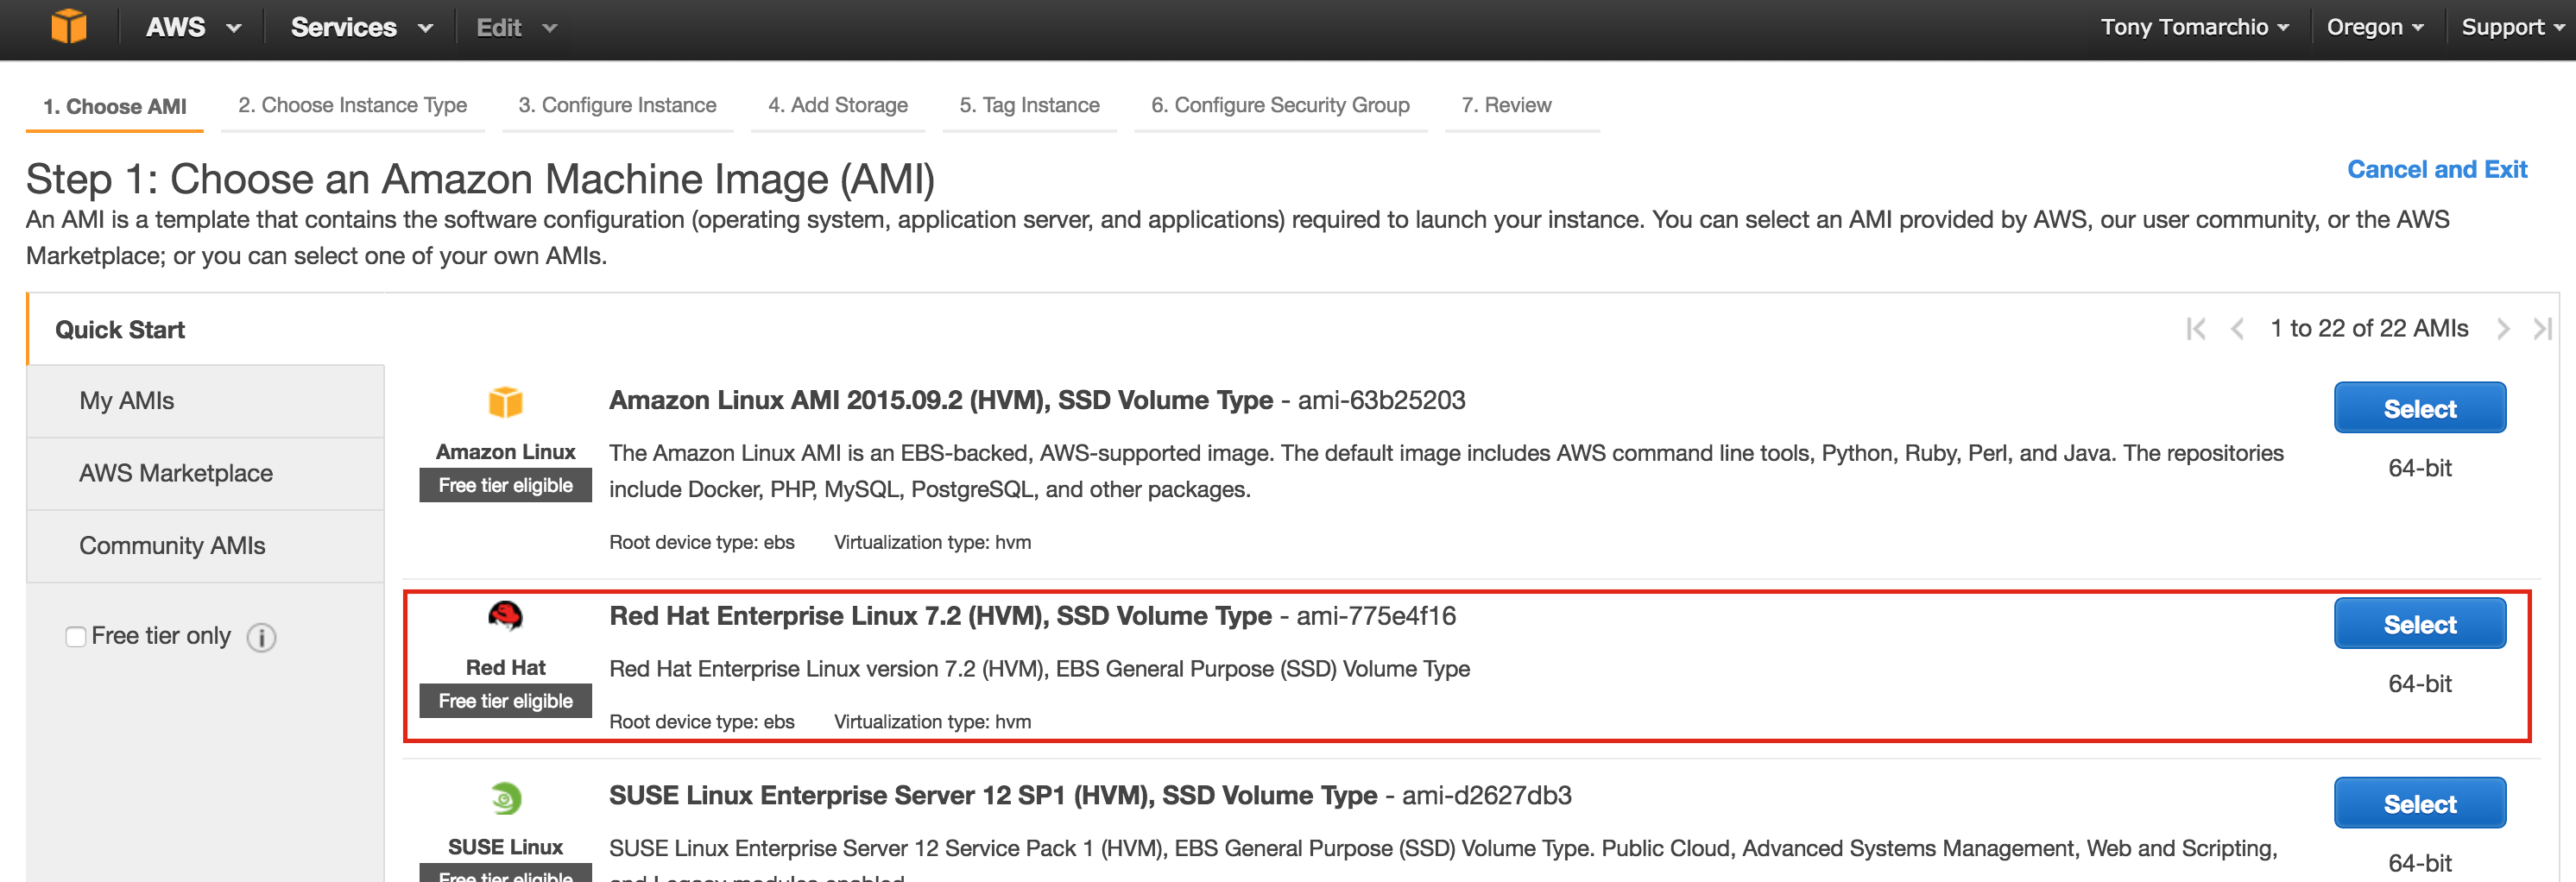Click the SUSE Linux chameleon icon
Image resolution: width=2576 pixels, height=882 pixels.
click(505, 798)
